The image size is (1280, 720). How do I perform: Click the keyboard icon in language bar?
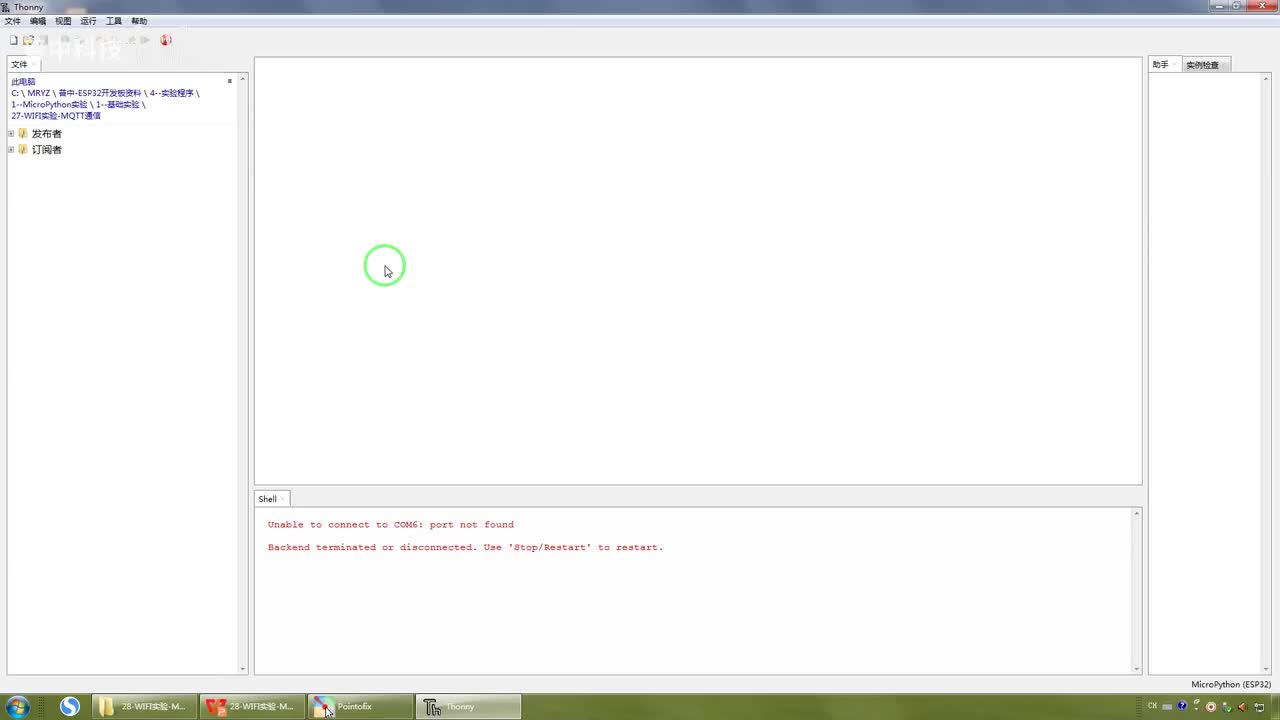[x=1167, y=707]
